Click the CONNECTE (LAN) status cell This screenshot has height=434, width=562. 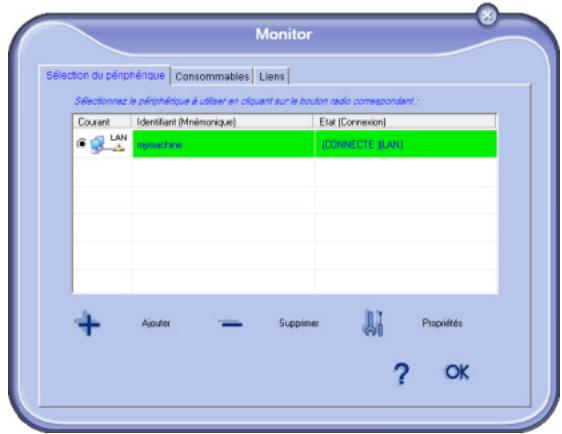[x=406, y=144]
